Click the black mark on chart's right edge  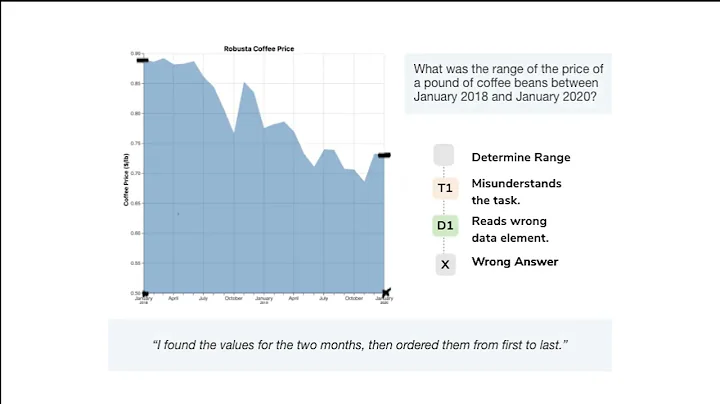coord(384,155)
